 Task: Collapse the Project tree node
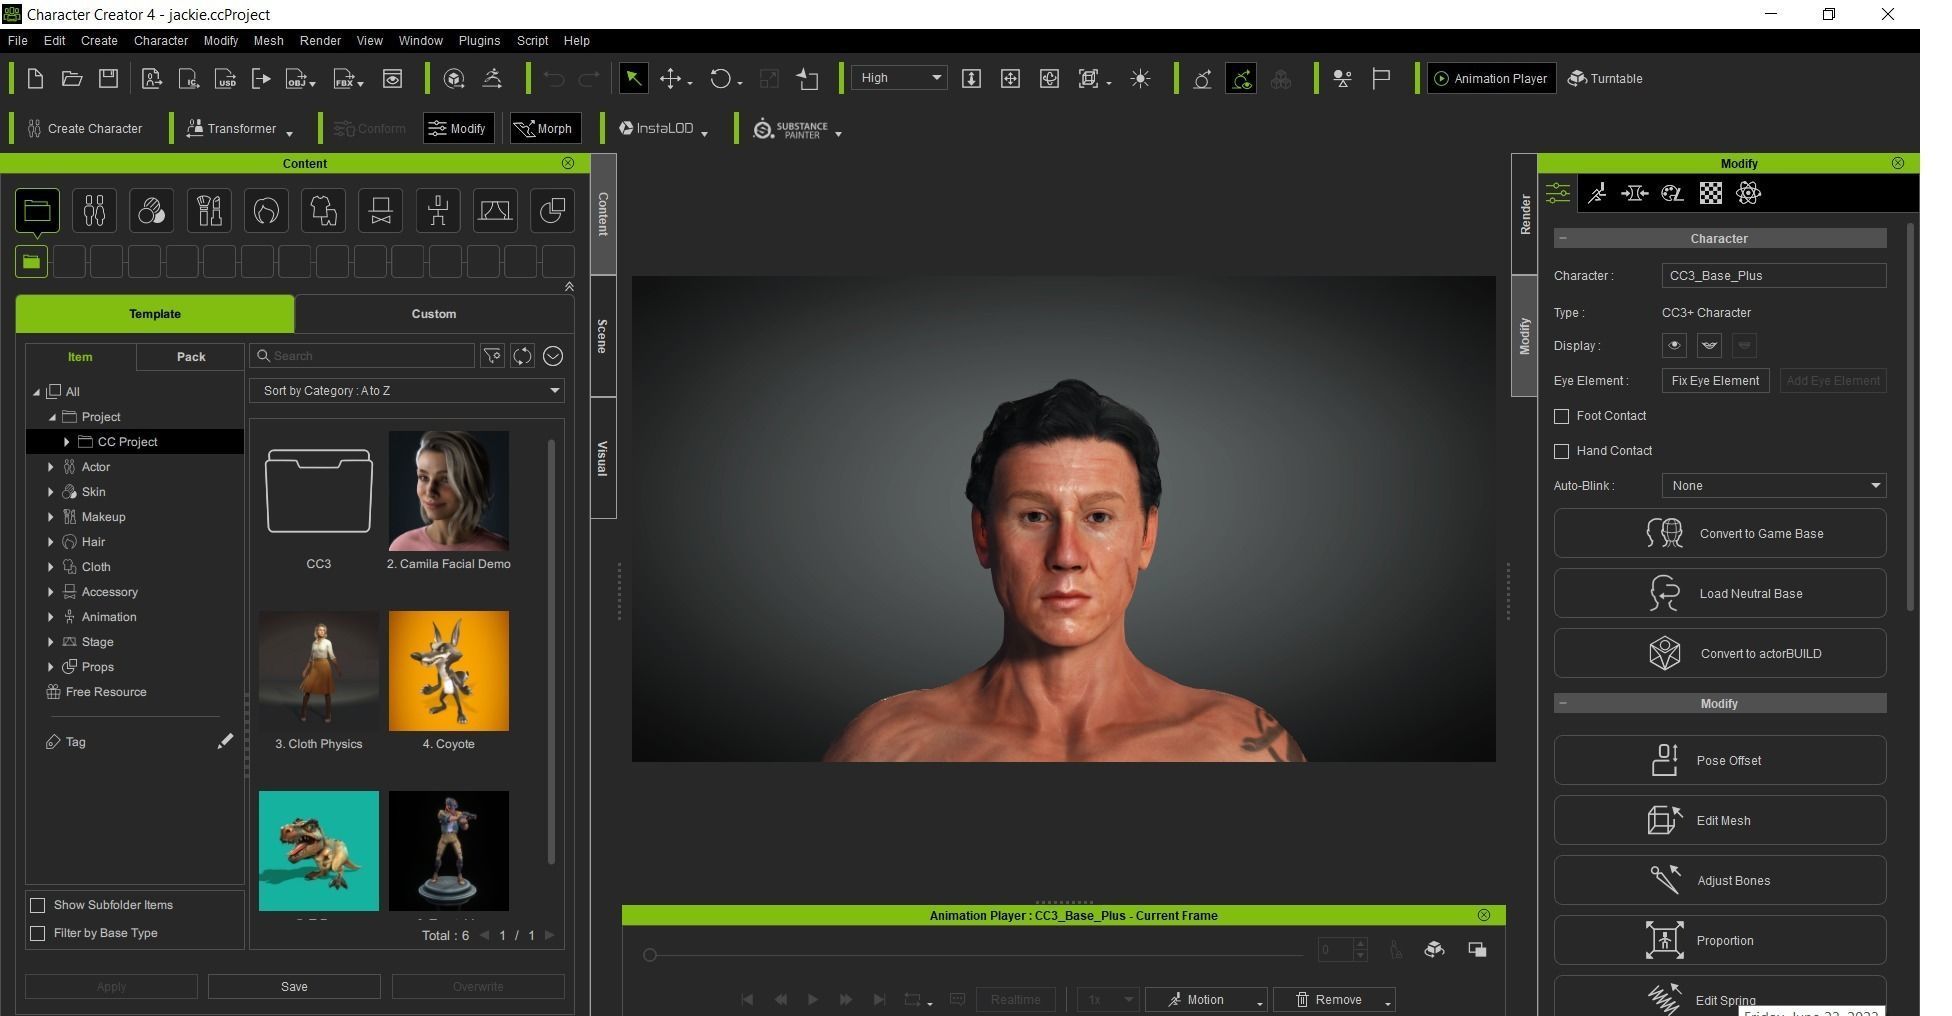(52, 417)
